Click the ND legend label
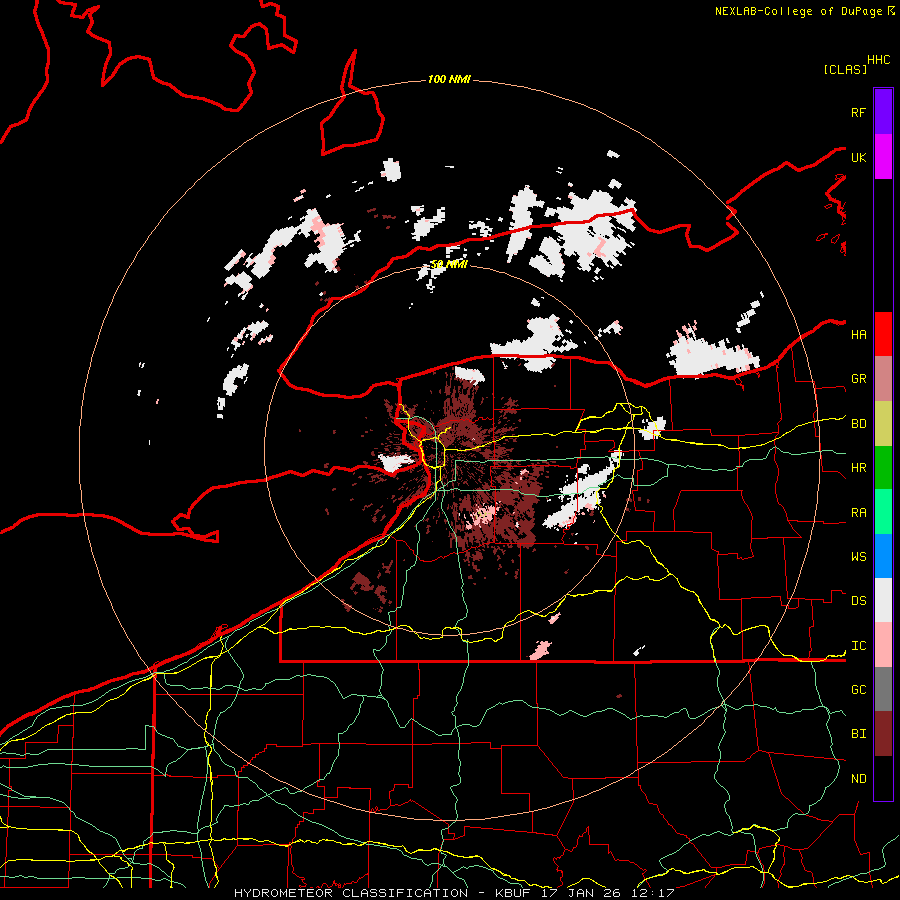Image resolution: width=900 pixels, height=900 pixels. click(x=858, y=779)
